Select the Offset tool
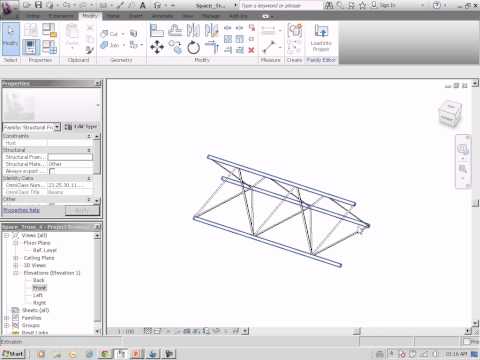This screenshot has height=360, width=480. (x=175, y=30)
